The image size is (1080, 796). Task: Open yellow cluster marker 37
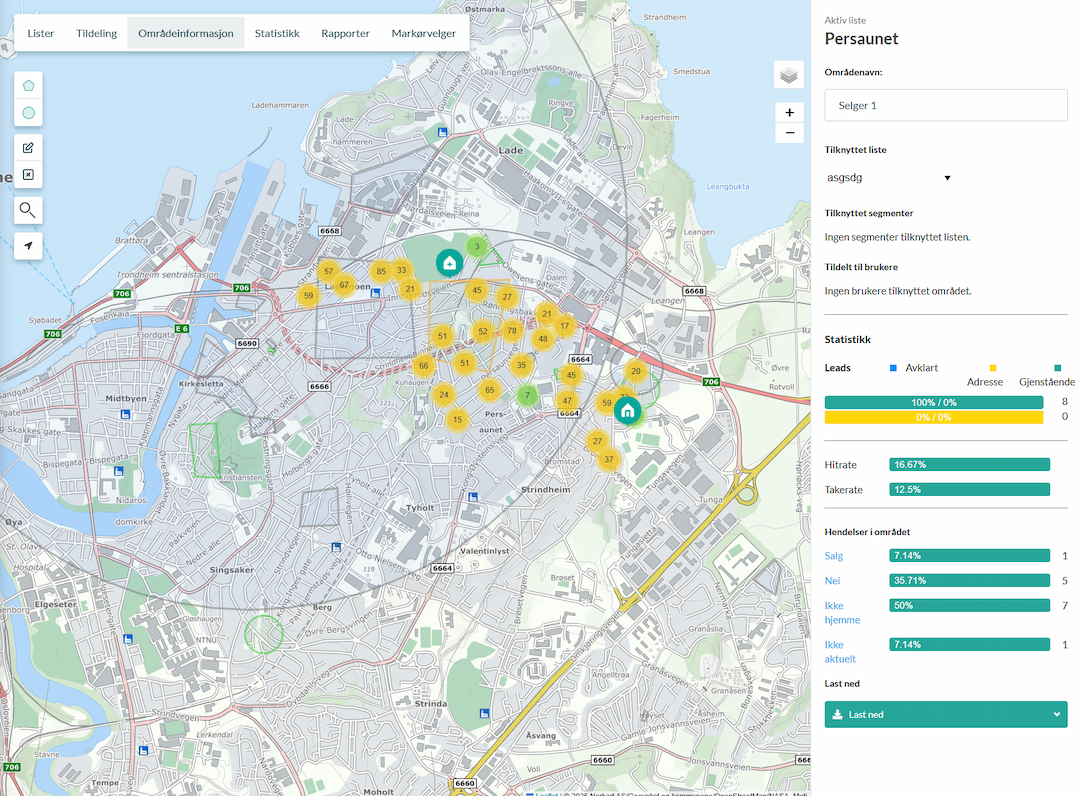pos(609,459)
